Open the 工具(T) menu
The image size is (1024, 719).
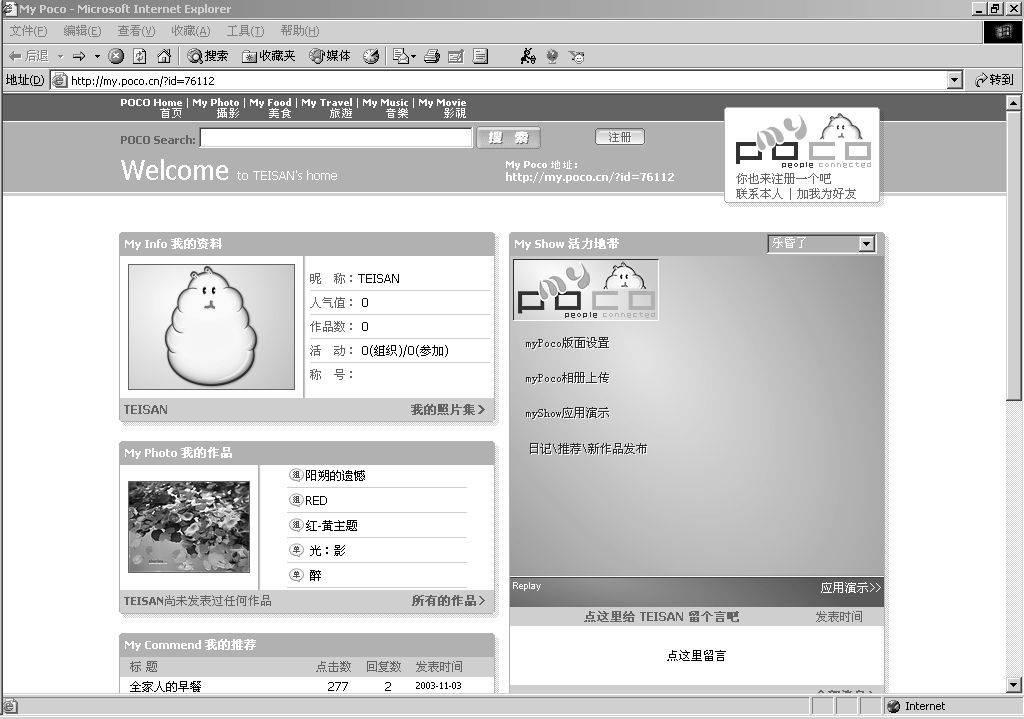pos(245,31)
